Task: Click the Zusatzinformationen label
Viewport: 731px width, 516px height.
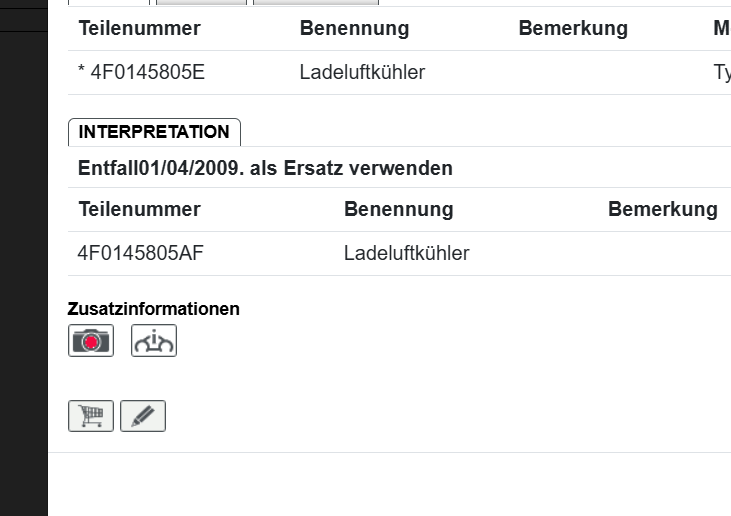Action: click(x=154, y=309)
